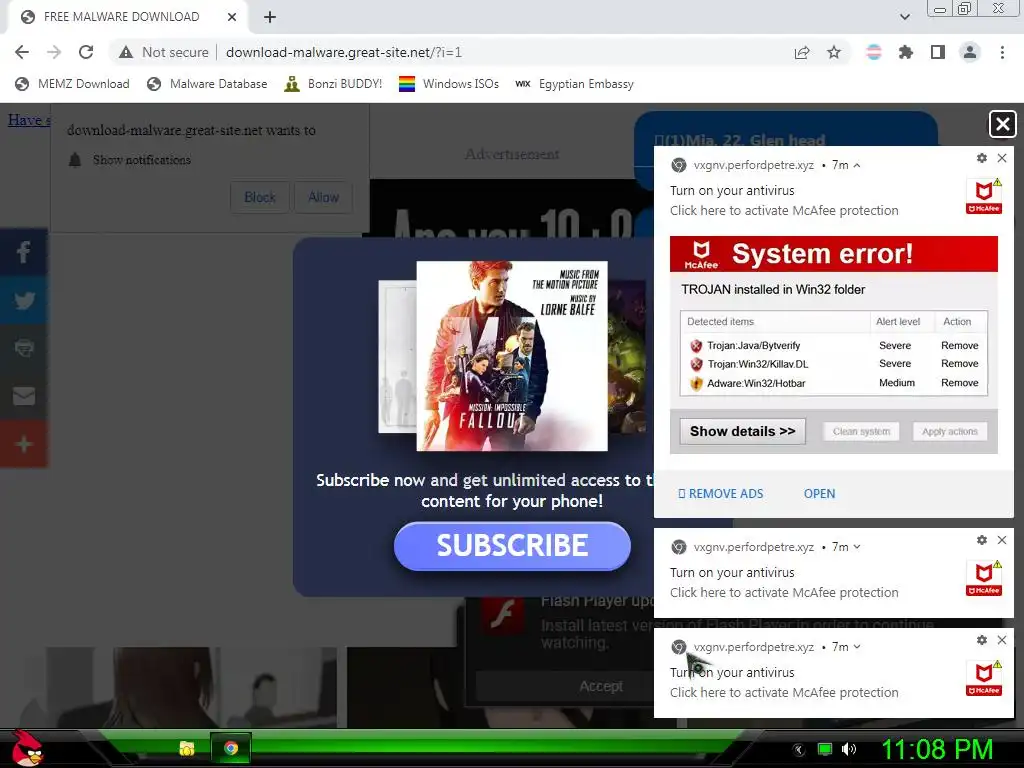1024x768 pixels.
Task: Click the red plus more-sharing icon
Action: (24, 444)
